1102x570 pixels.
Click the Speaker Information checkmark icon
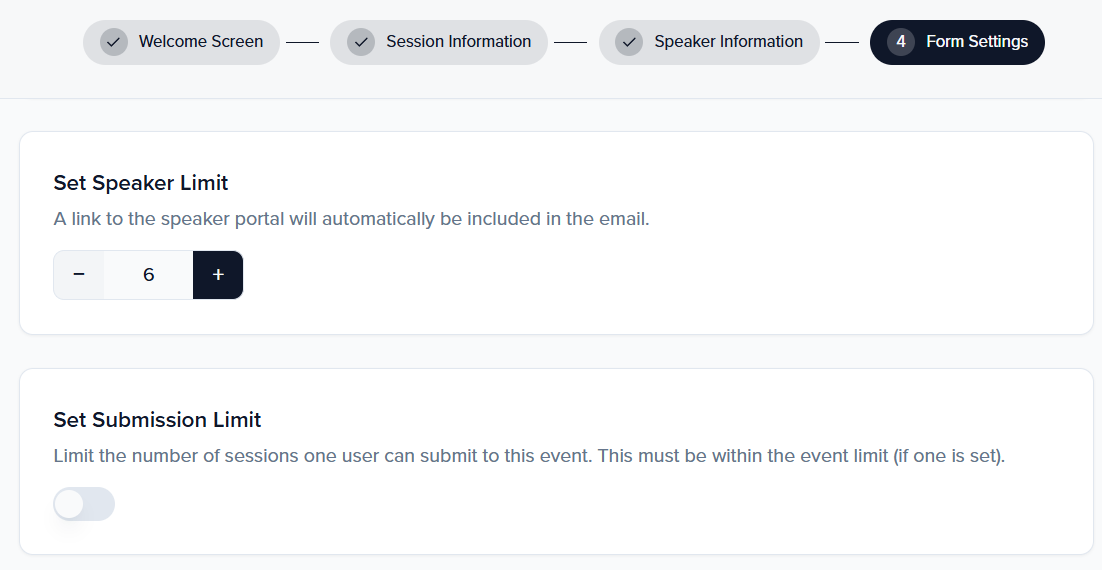coord(629,42)
